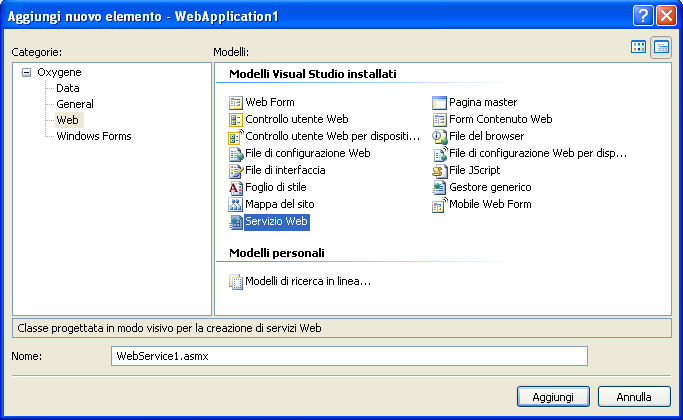
Task: Collapse the Oxygene category tree node
Action: 27,72
